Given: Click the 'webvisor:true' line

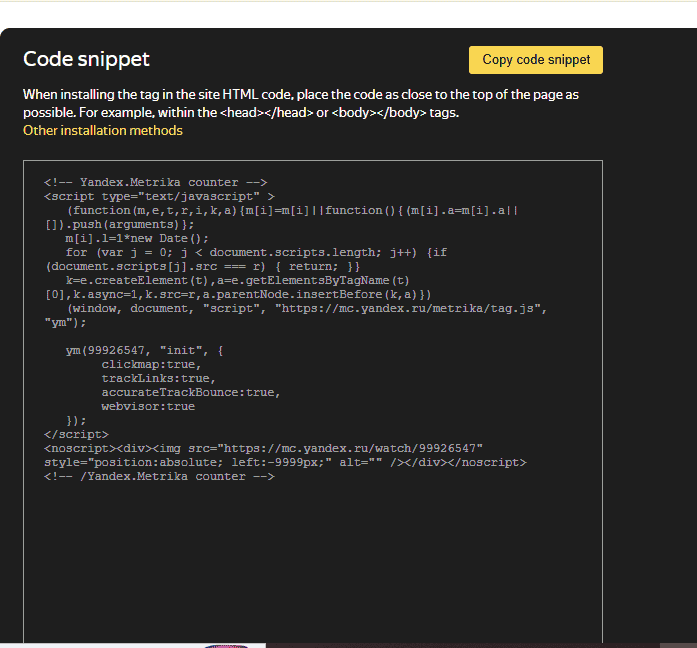Looking at the screenshot, I should 148,407.
